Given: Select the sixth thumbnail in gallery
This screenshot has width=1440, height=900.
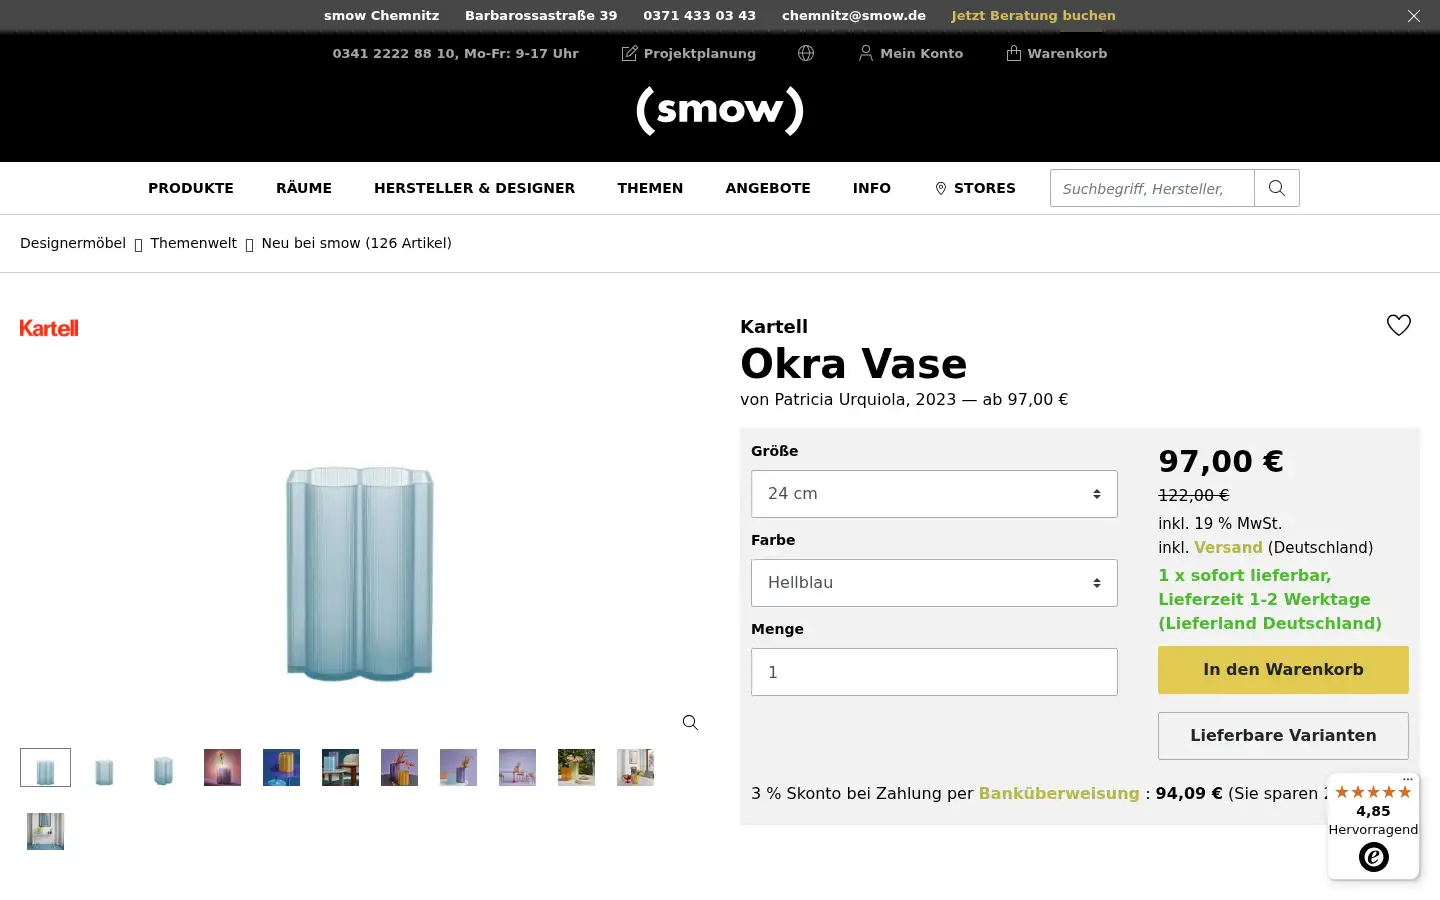Looking at the screenshot, I should coord(340,768).
